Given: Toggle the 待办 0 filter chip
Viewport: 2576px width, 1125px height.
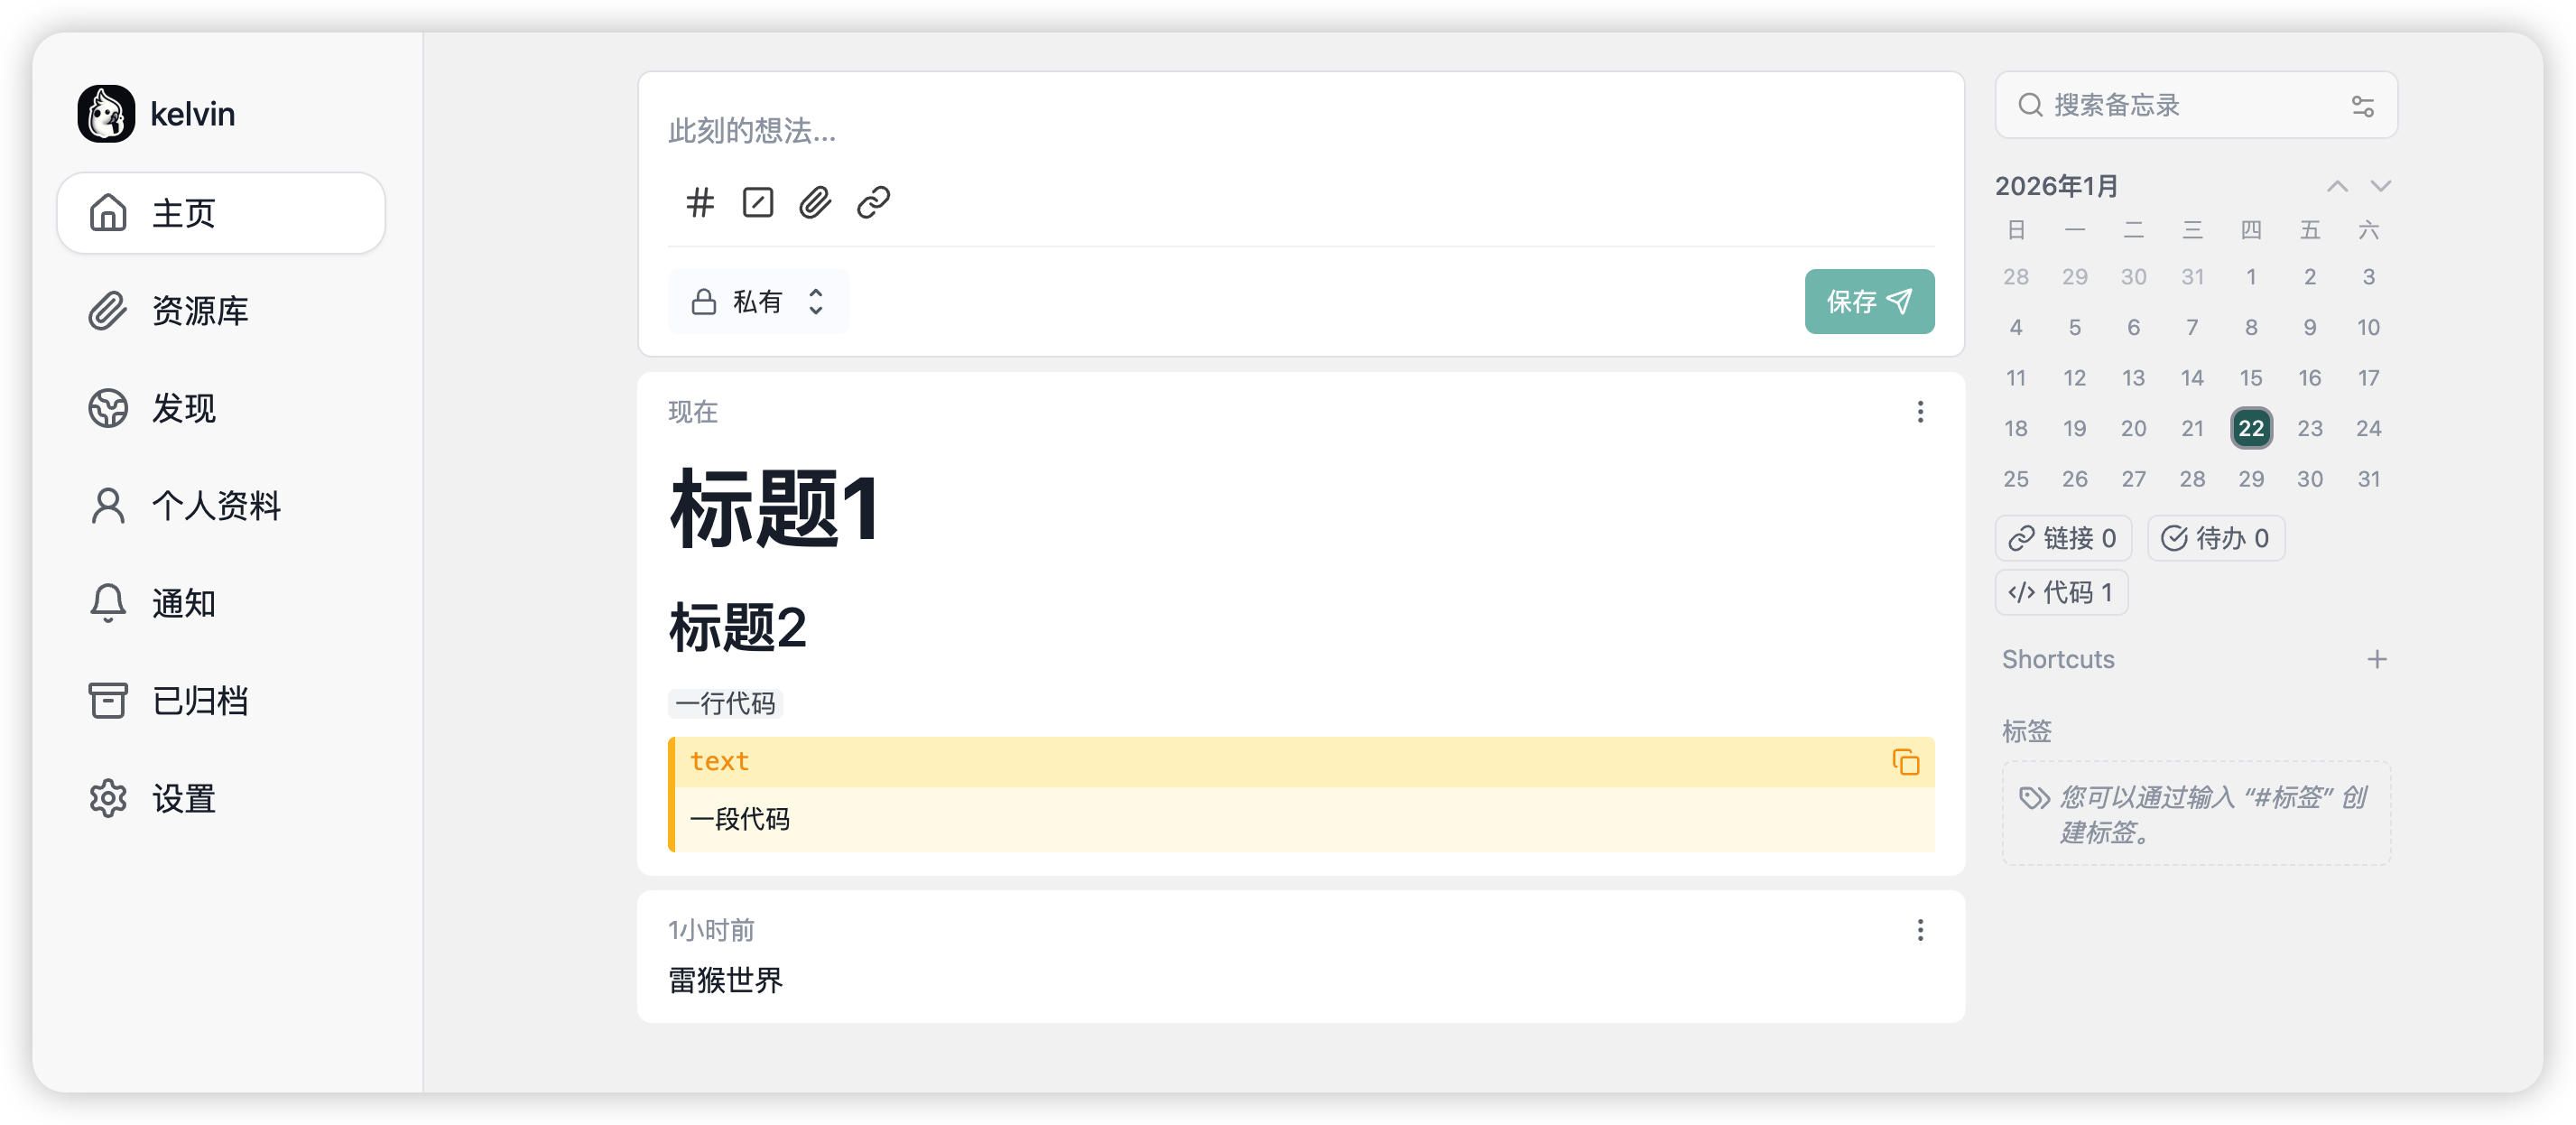Looking at the screenshot, I should point(2215,538).
